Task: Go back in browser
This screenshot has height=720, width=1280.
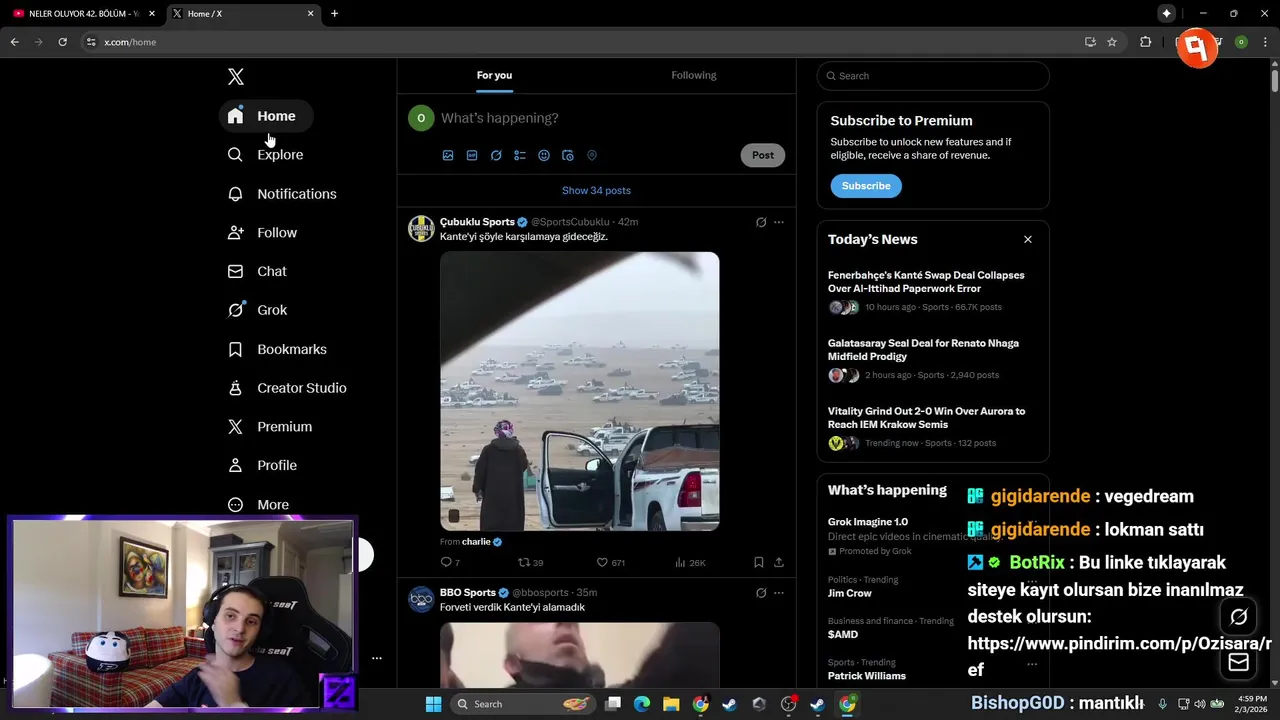Action: point(14,42)
